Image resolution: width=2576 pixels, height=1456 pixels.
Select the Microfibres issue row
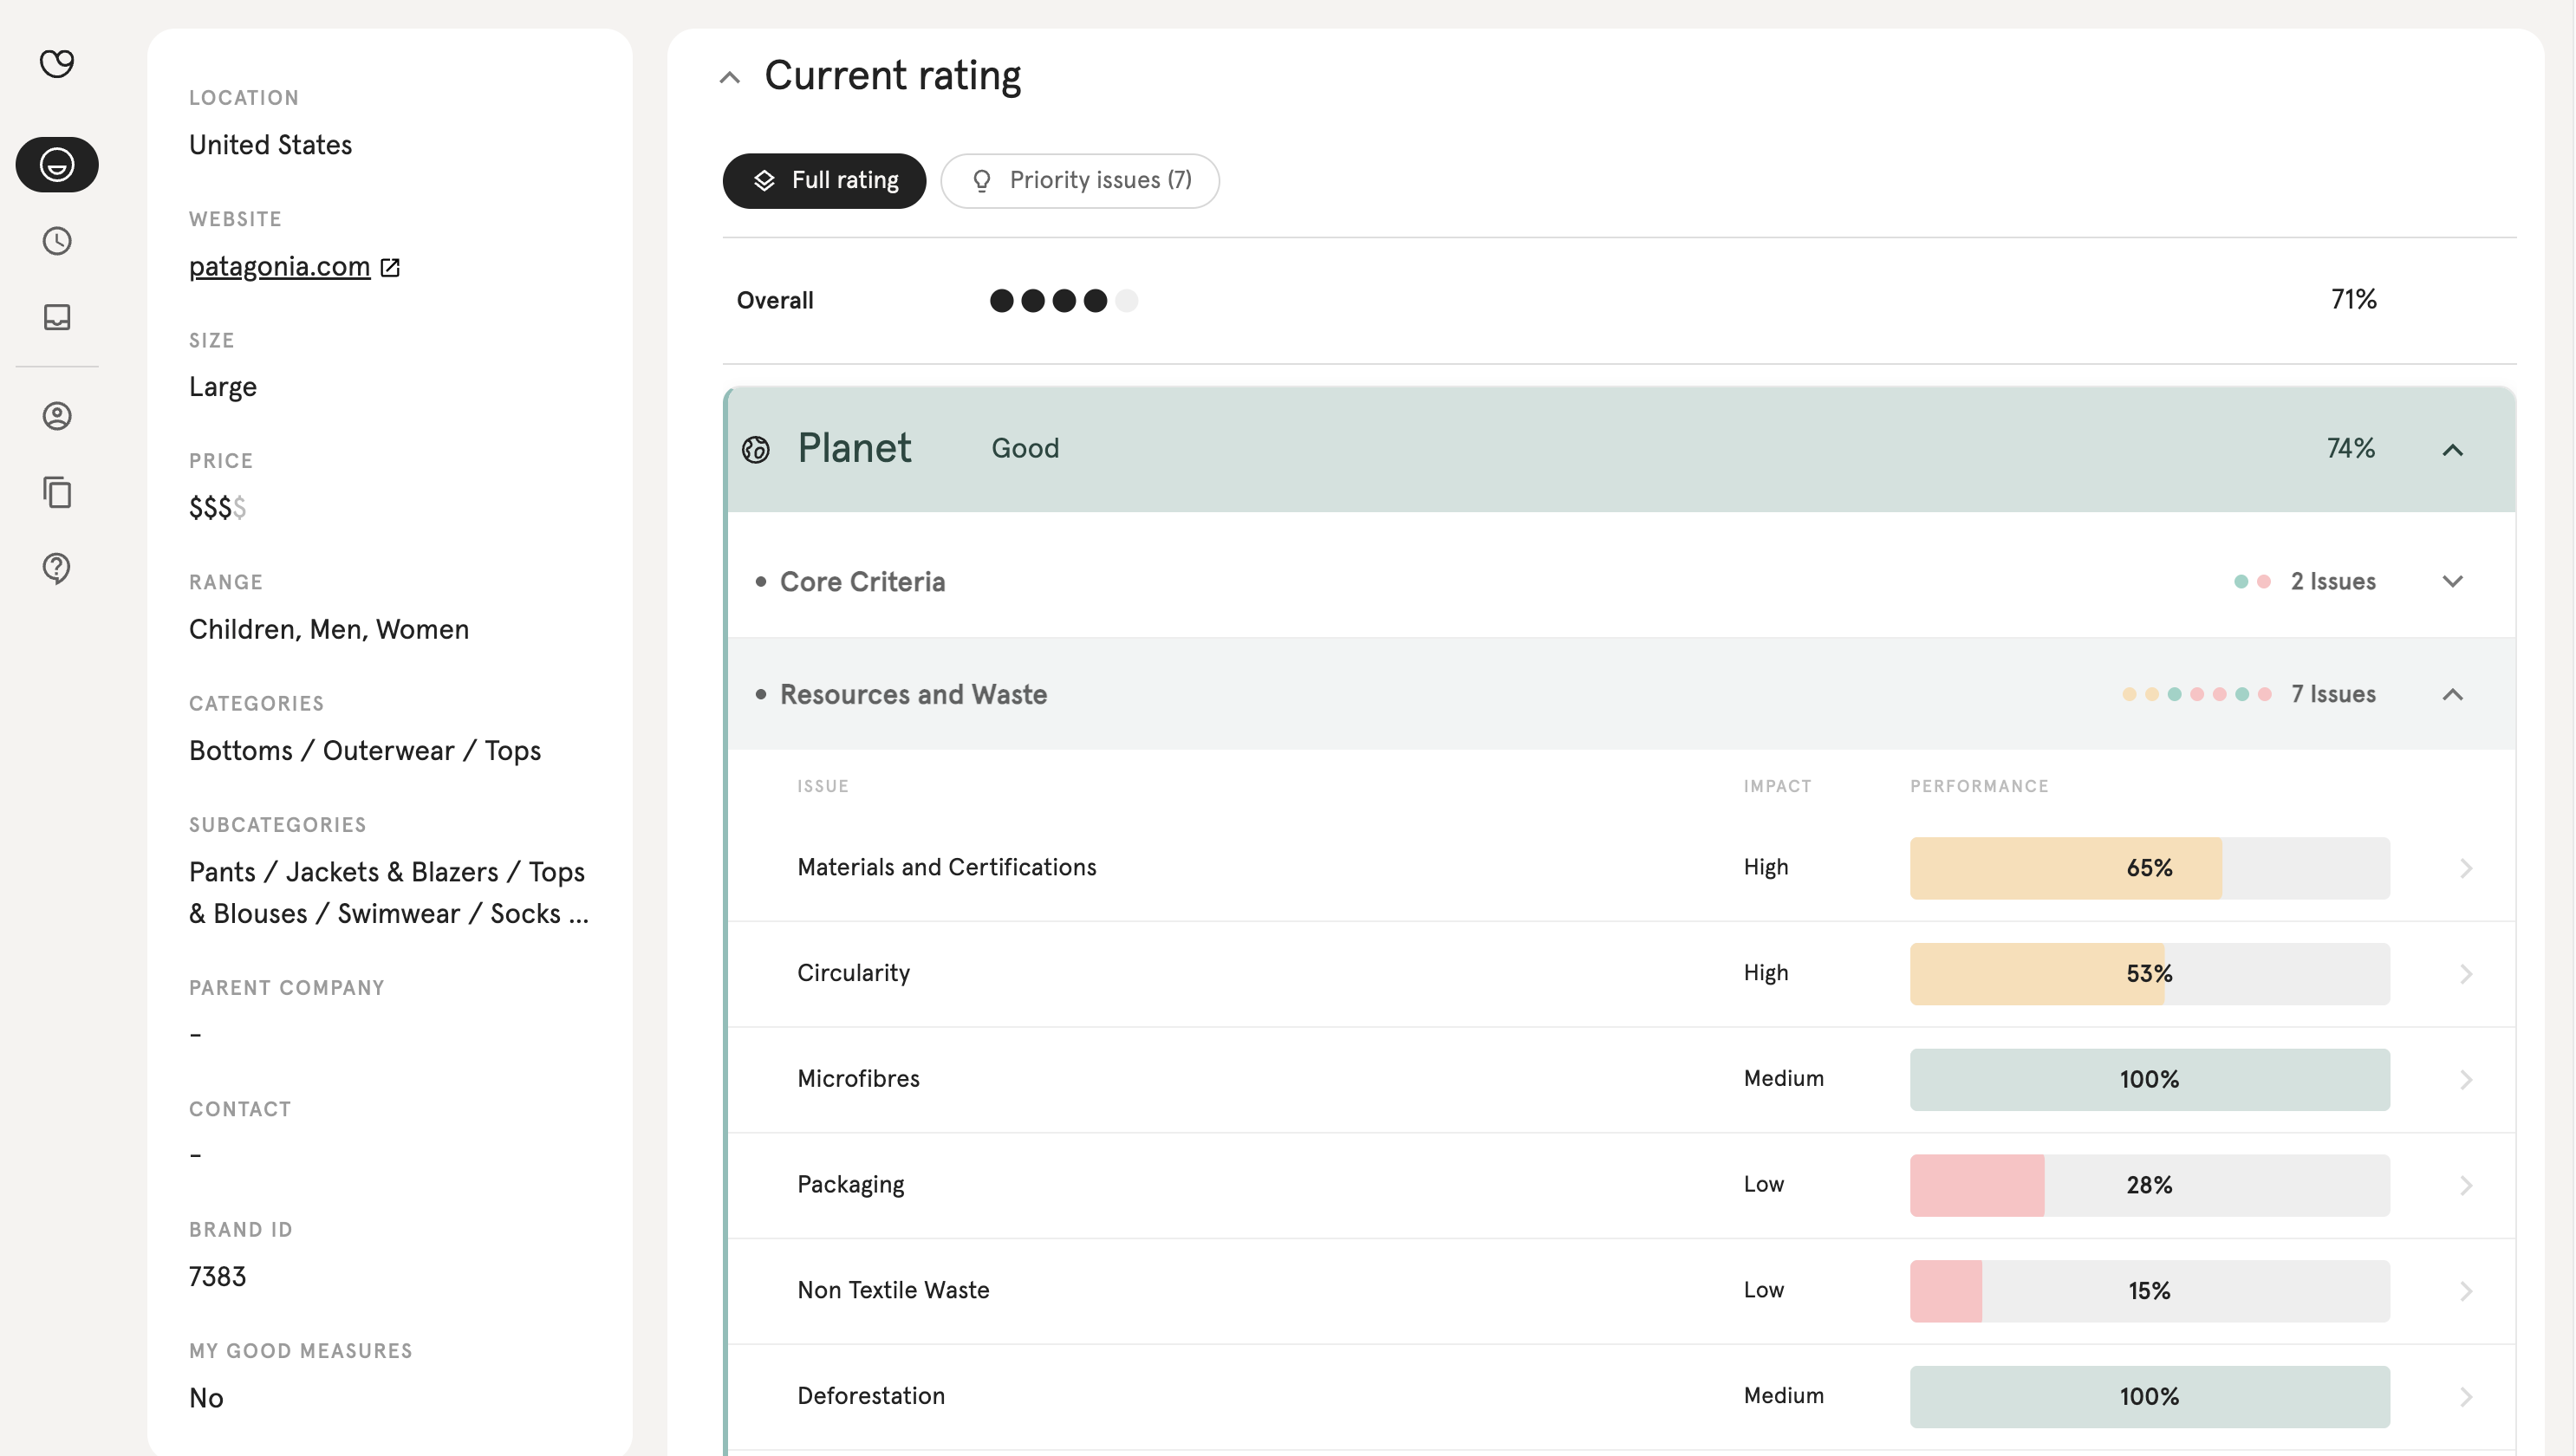click(x=1622, y=1080)
